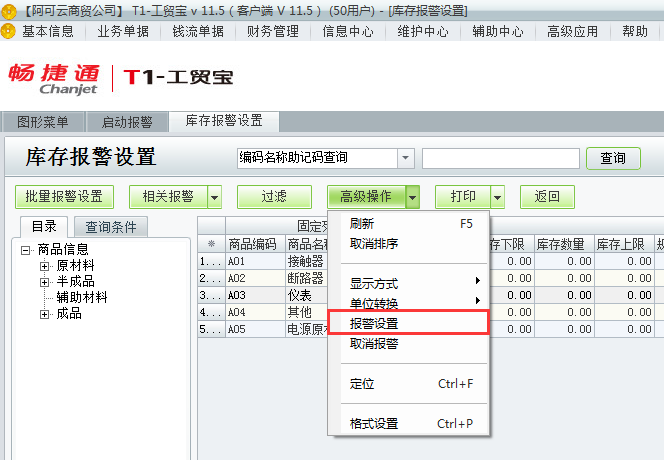664x460 pixels.
Task: Select cell A01 in the table
Action: (x=255, y=261)
